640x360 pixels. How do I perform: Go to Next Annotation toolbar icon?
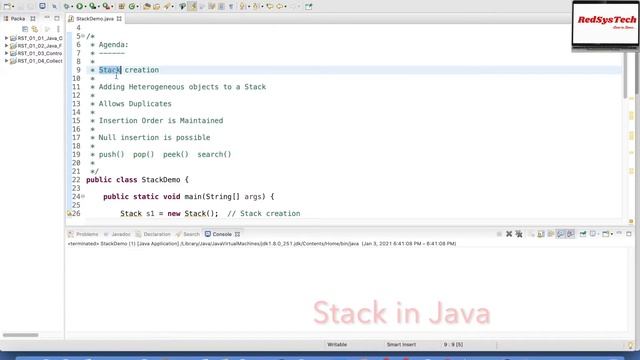pos(242,7)
